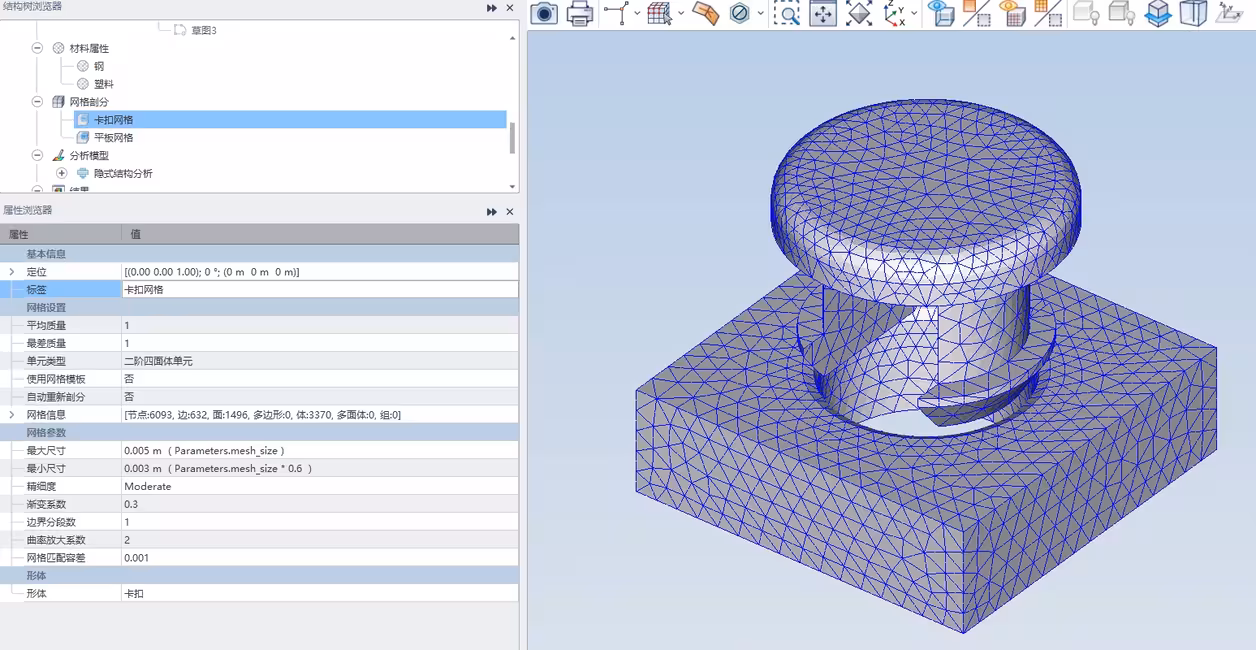This screenshot has height=650, width=1256.
Task: Click the camera screenshot icon
Action: [x=544, y=13]
